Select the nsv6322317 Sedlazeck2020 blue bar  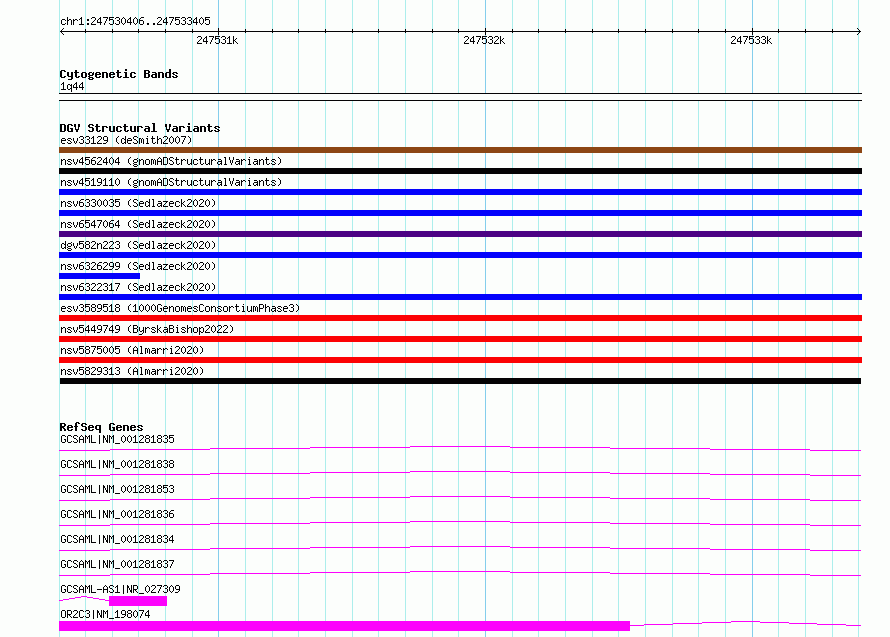pyautogui.click(x=460, y=297)
